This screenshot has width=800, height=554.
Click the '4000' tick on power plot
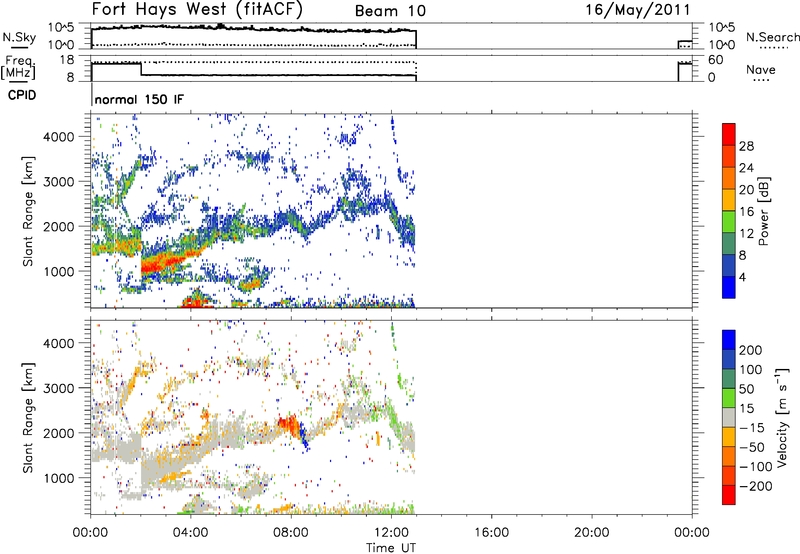coord(59,137)
